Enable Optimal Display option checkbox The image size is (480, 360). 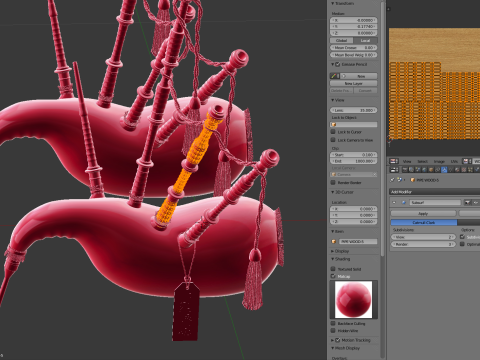462,244
